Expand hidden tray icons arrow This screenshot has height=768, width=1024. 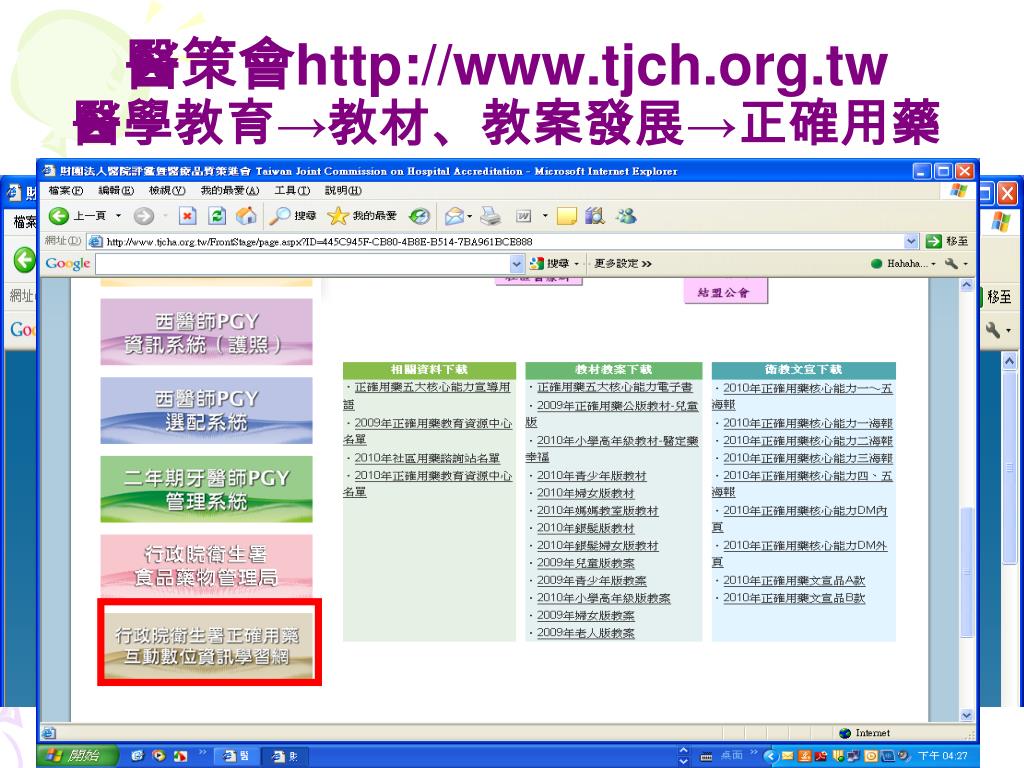[x=769, y=756]
